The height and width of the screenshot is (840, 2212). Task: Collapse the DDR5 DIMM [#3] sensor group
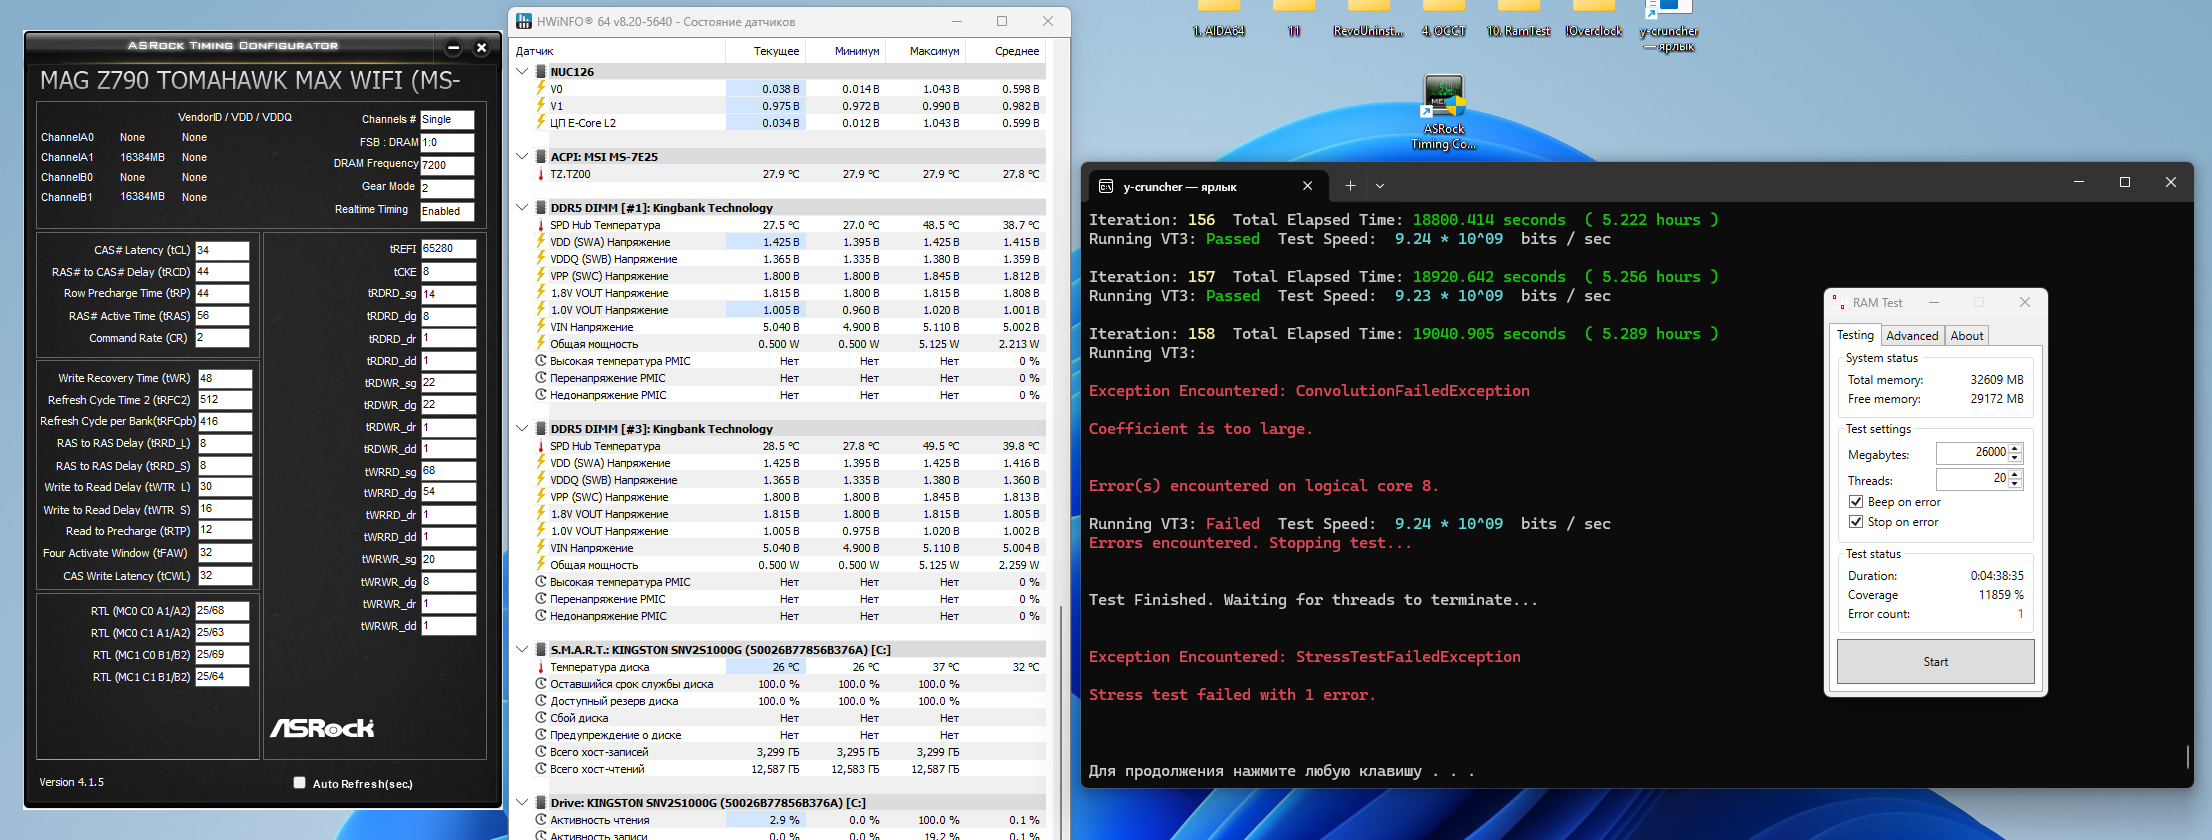[522, 429]
